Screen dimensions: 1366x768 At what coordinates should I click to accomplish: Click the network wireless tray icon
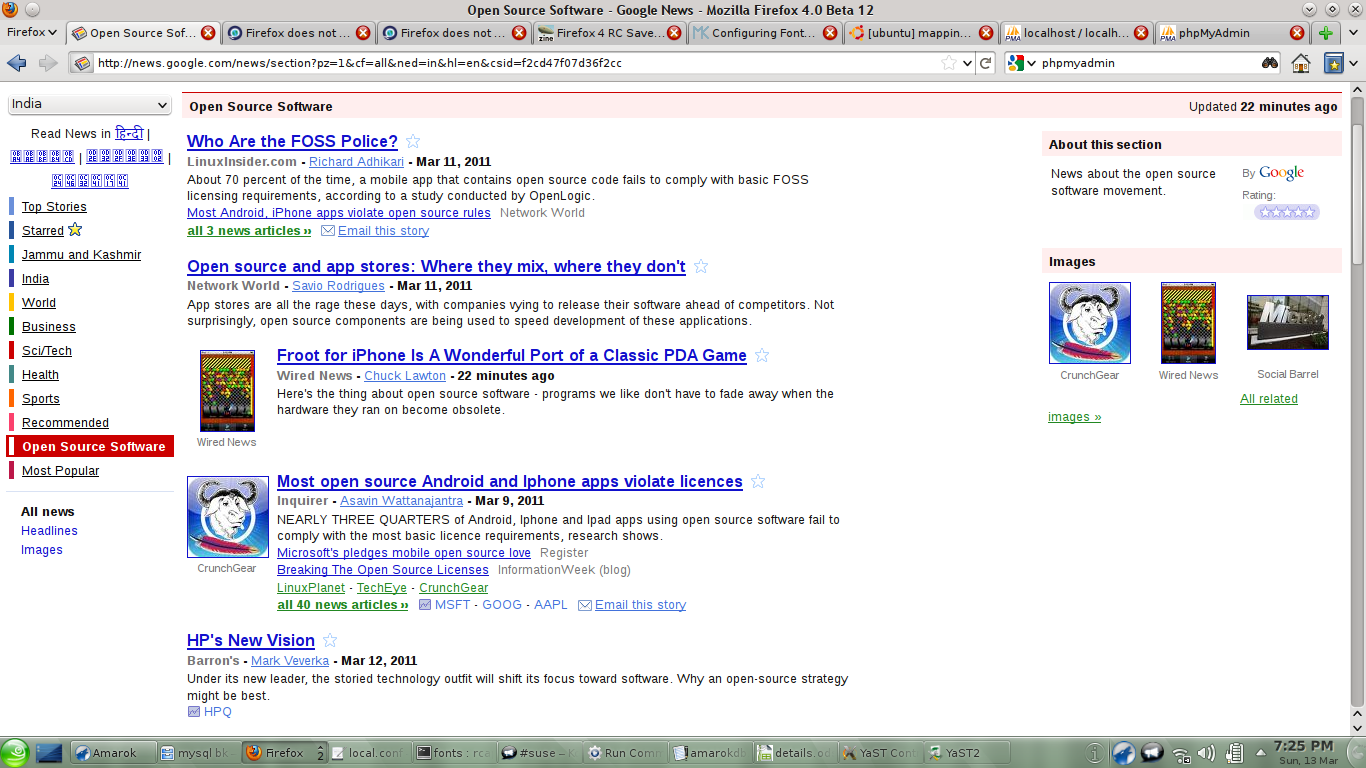coord(1181,755)
